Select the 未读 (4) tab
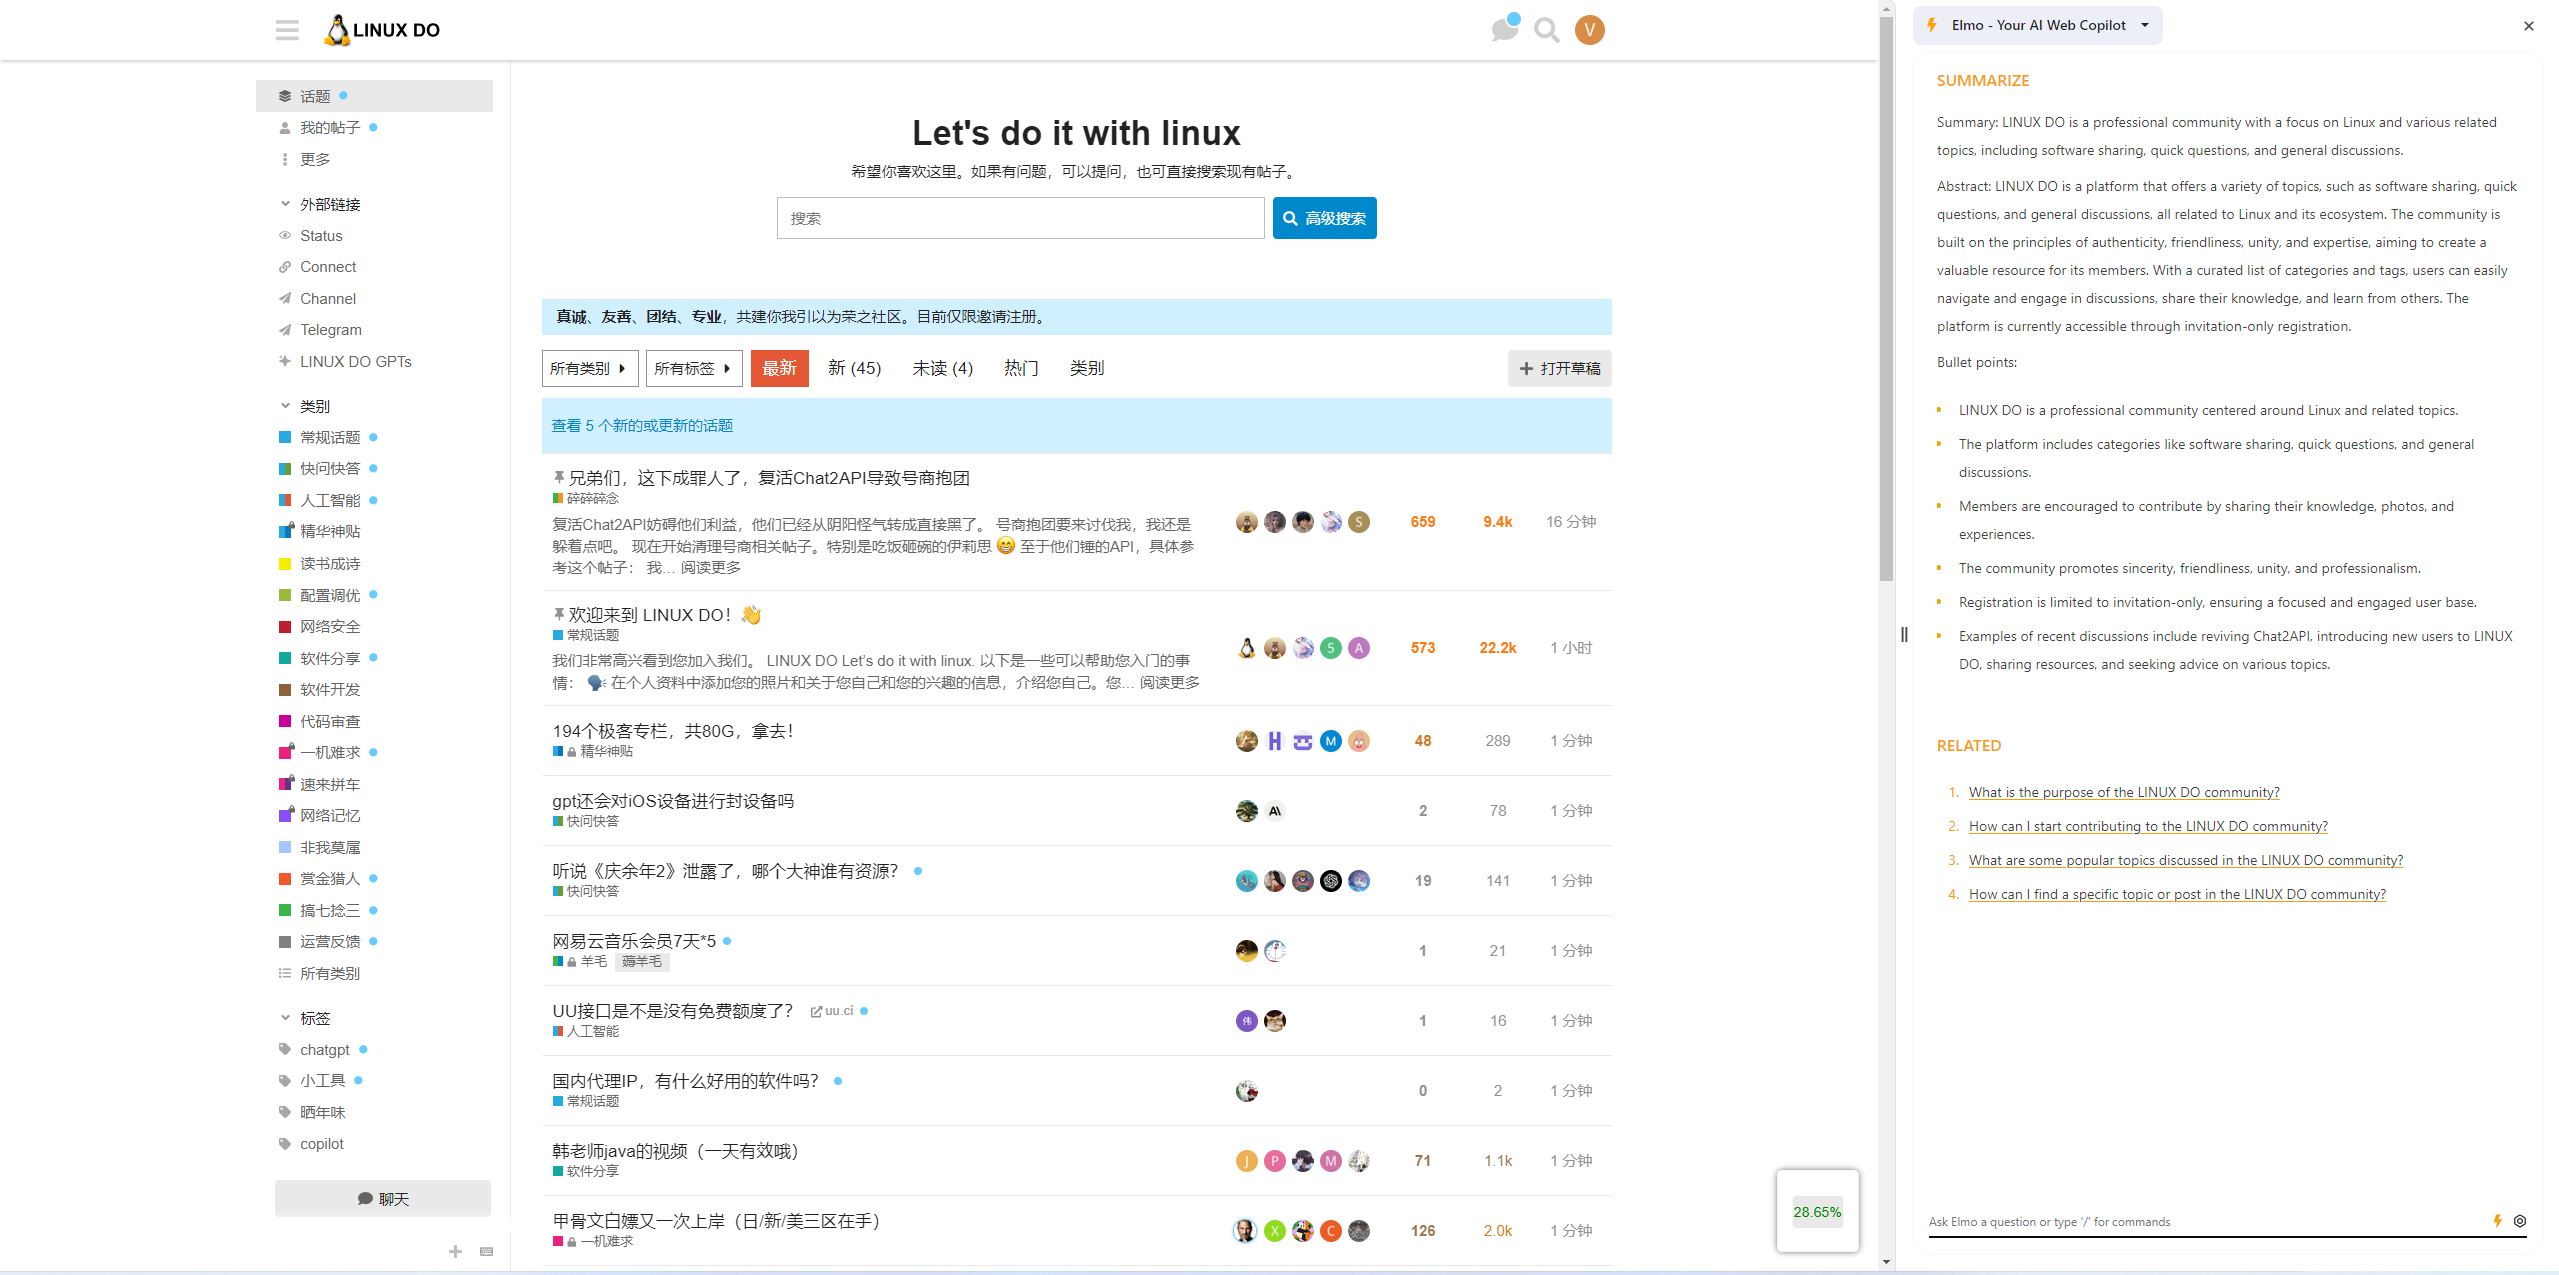 pyautogui.click(x=942, y=369)
